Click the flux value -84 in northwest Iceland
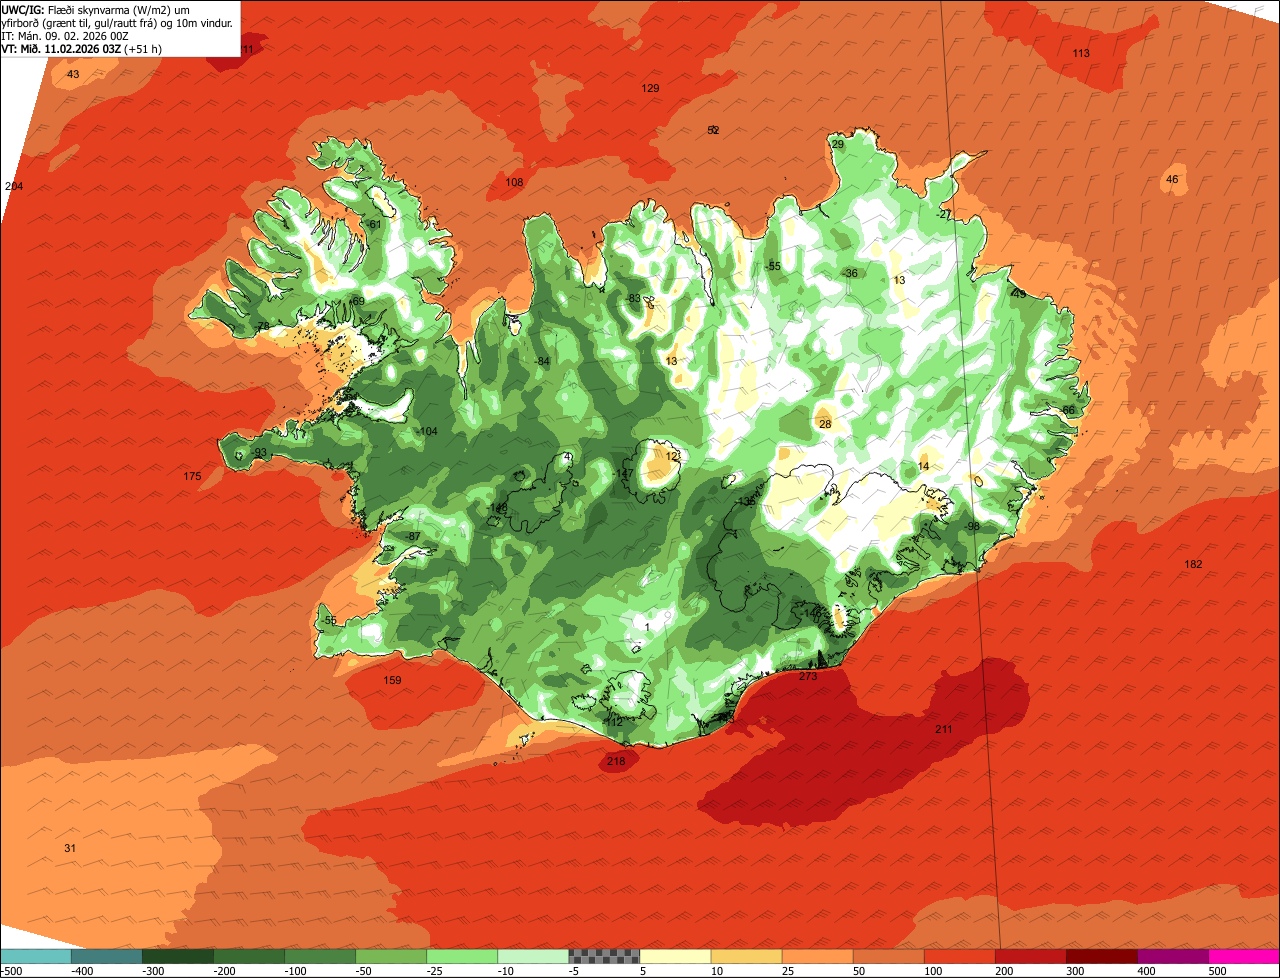 [542, 361]
